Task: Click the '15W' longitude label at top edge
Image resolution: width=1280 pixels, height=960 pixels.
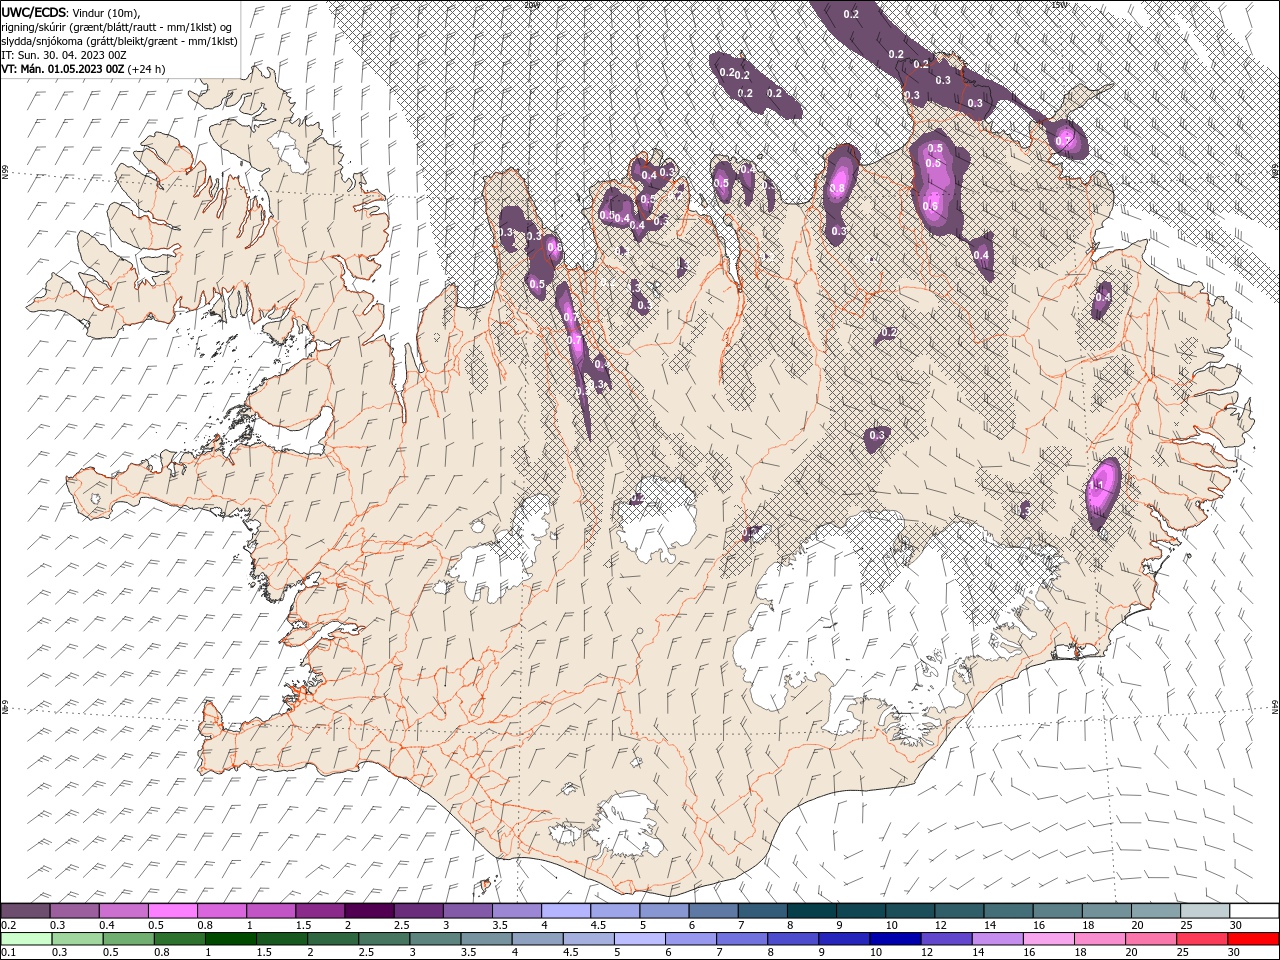Action: click(x=1058, y=4)
